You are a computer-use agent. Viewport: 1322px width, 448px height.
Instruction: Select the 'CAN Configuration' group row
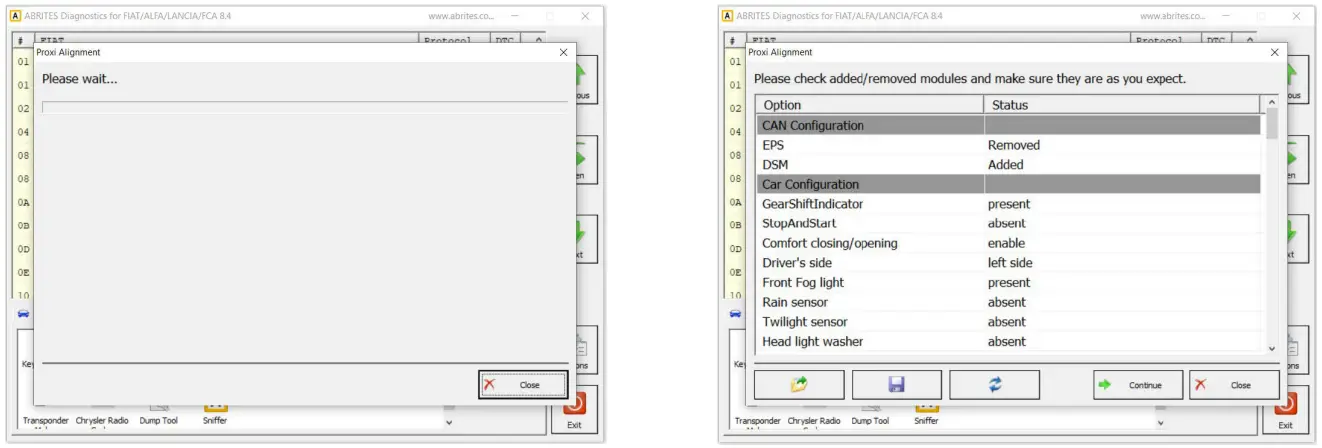pyautogui.click(x=1008, y=125)
